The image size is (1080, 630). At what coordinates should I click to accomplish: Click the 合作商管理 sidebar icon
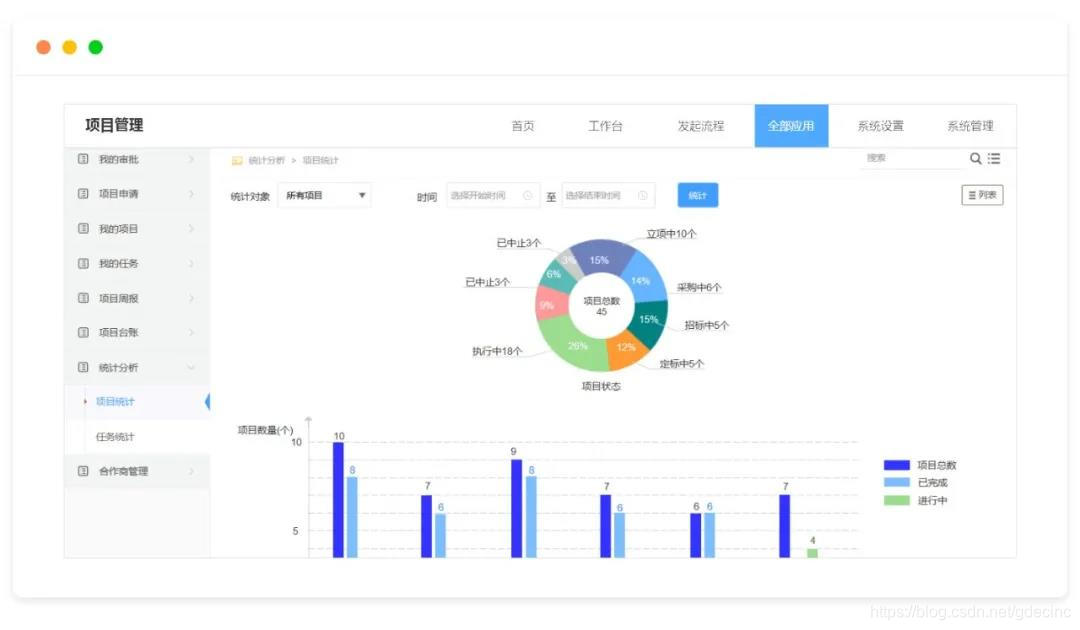(85, 472)
